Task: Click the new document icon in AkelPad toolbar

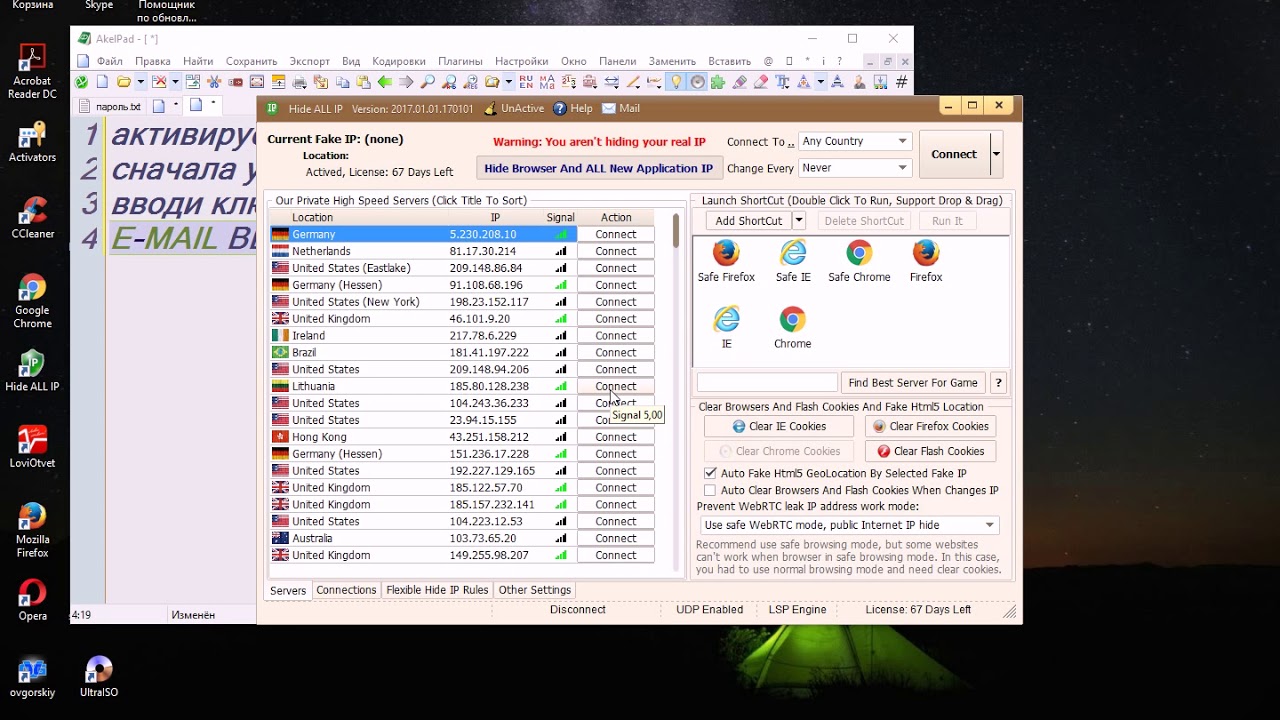Action: point(102,82)
